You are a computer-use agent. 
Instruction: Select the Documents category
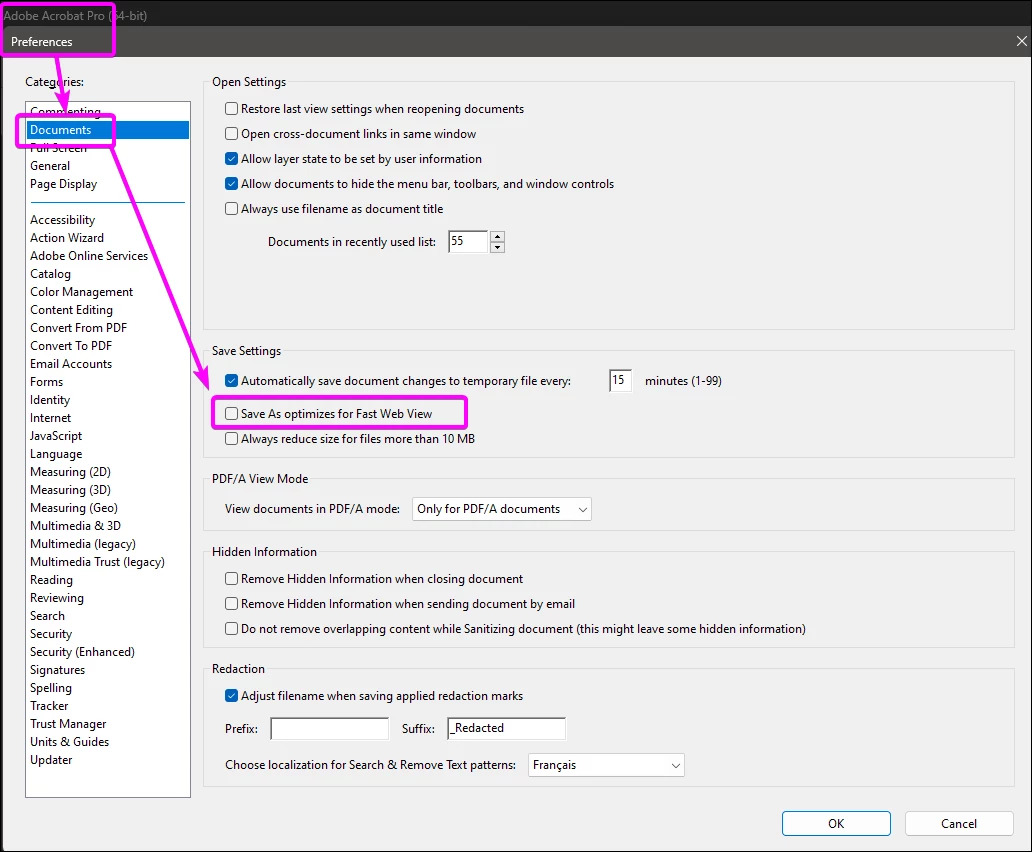pos(108,130)
